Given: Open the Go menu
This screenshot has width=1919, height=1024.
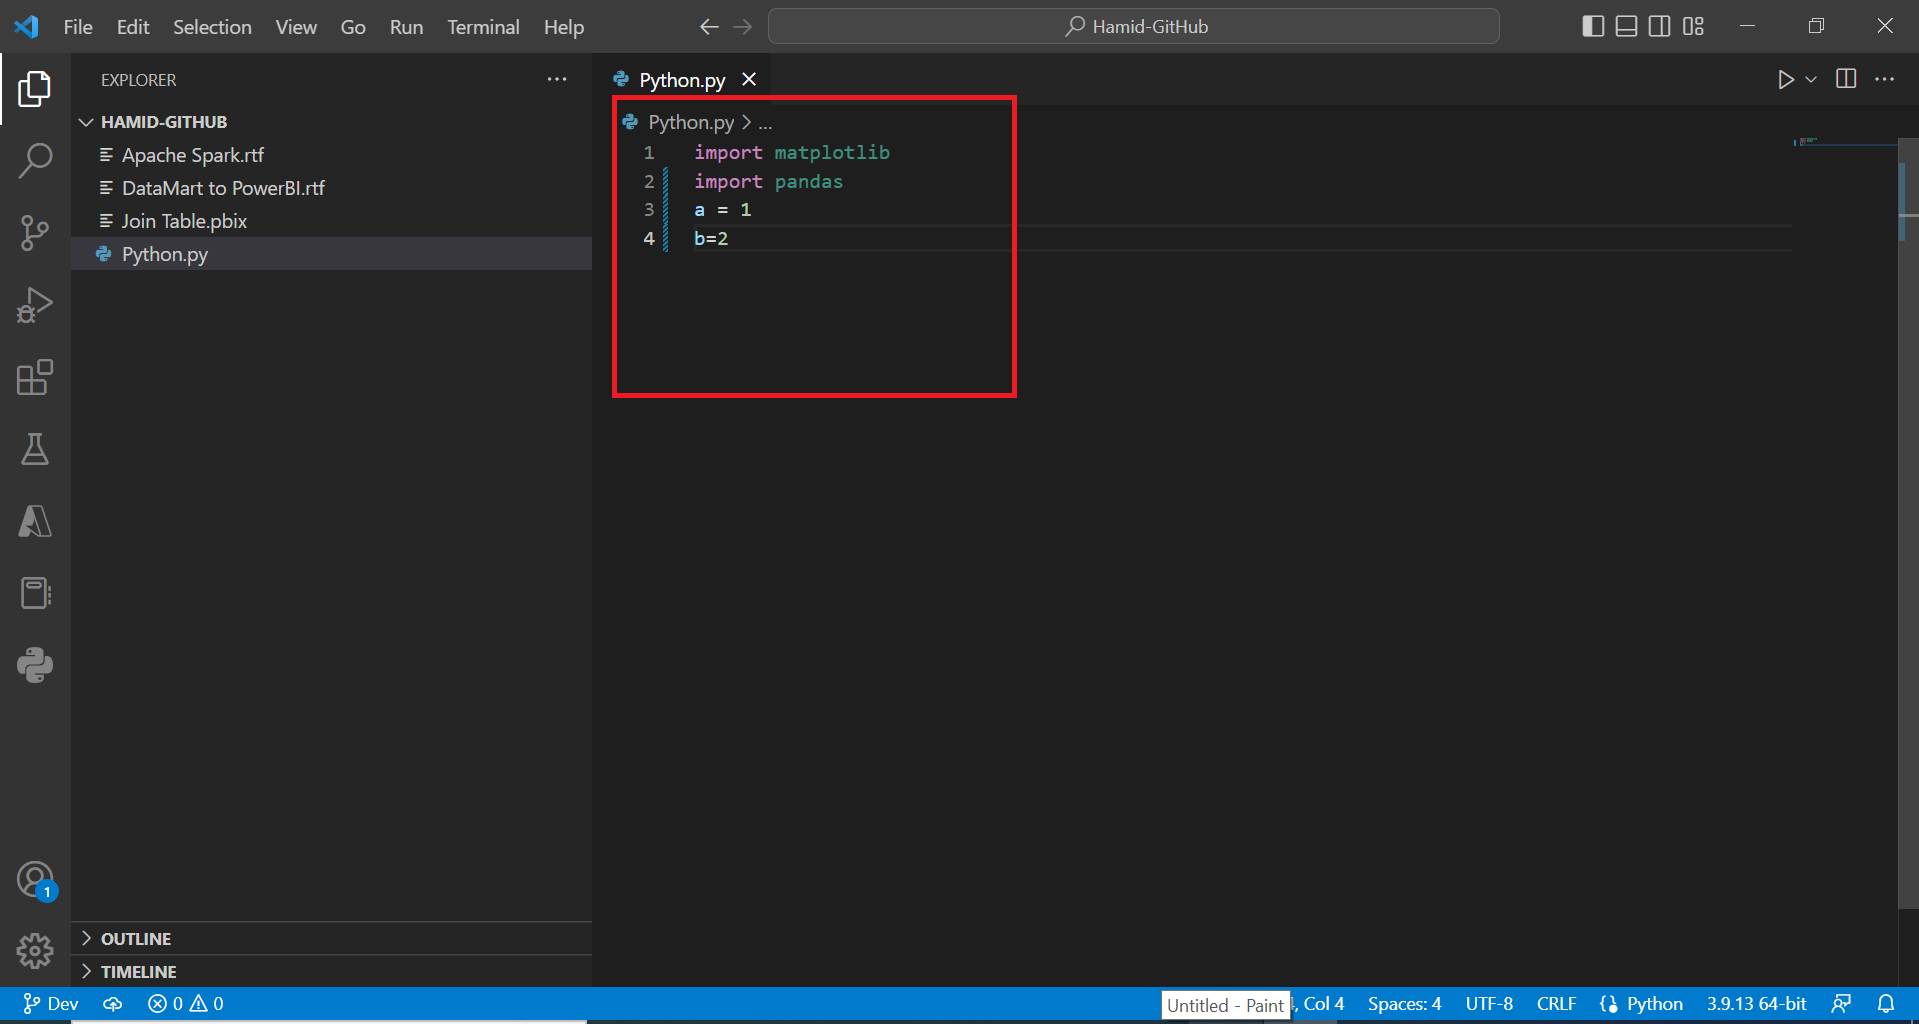Looking at the screenshot, I should click(x=353, y=27).
